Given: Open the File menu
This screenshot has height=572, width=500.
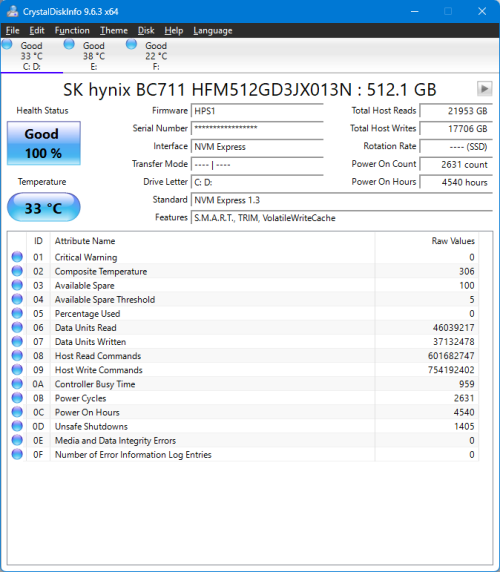Looking at the screenshot, I should [12, 31].
